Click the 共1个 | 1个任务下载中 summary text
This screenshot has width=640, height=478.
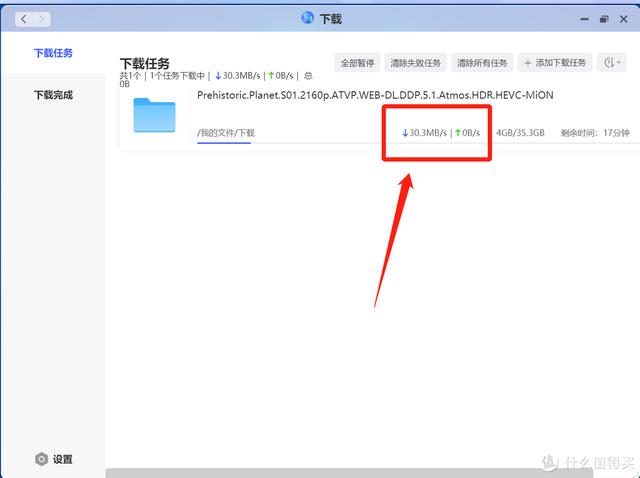(162, 76)
